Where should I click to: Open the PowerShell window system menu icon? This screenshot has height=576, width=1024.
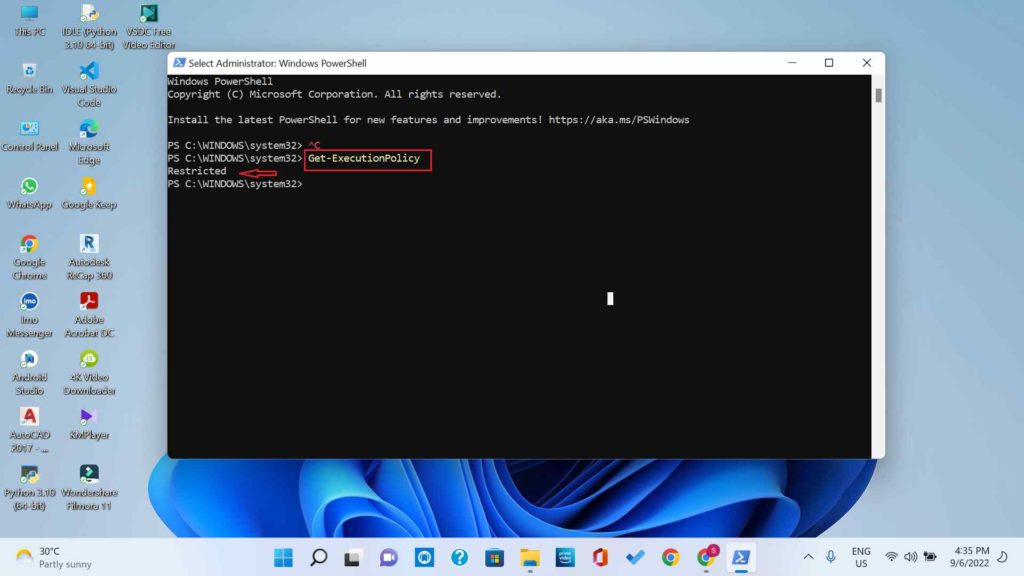click(x=179, y=63)
